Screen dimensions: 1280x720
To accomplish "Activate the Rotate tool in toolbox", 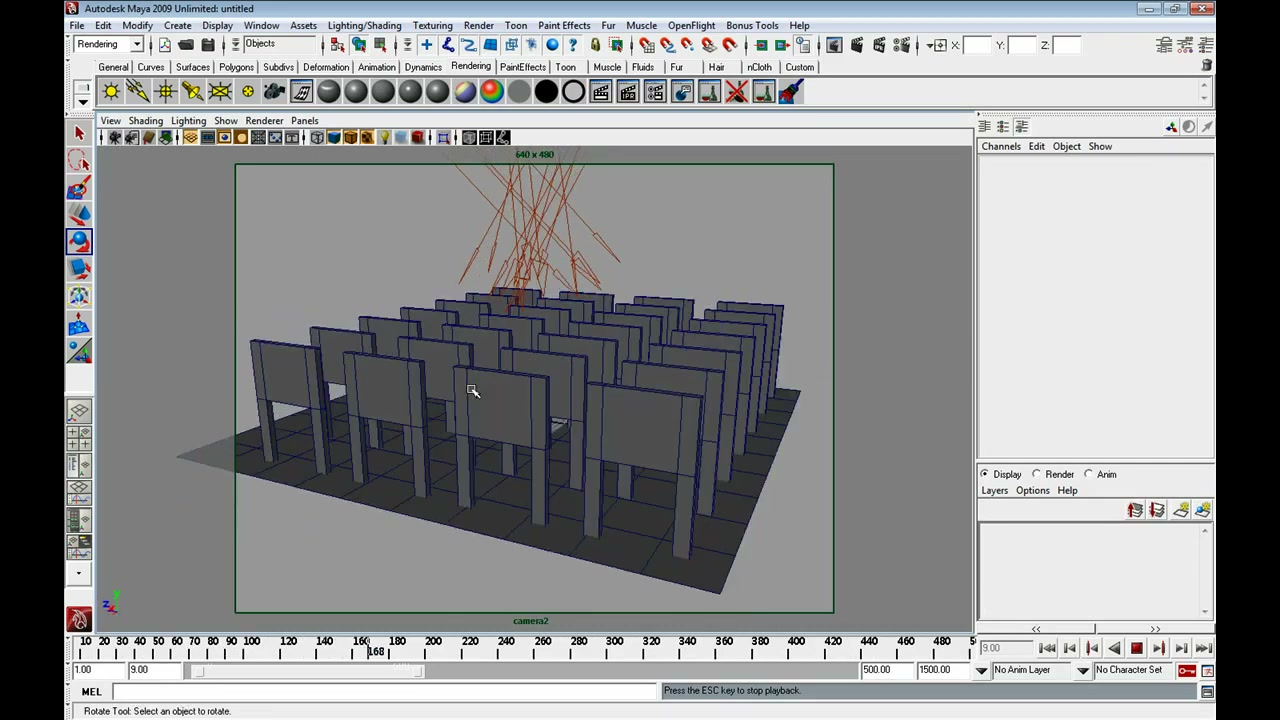I will 79,241.
